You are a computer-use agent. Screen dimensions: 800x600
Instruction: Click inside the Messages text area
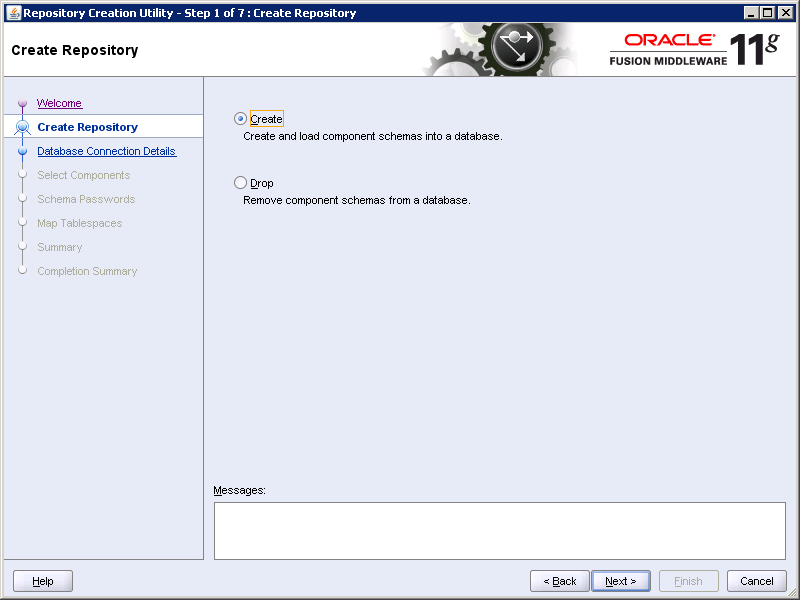tap(499, 531)
